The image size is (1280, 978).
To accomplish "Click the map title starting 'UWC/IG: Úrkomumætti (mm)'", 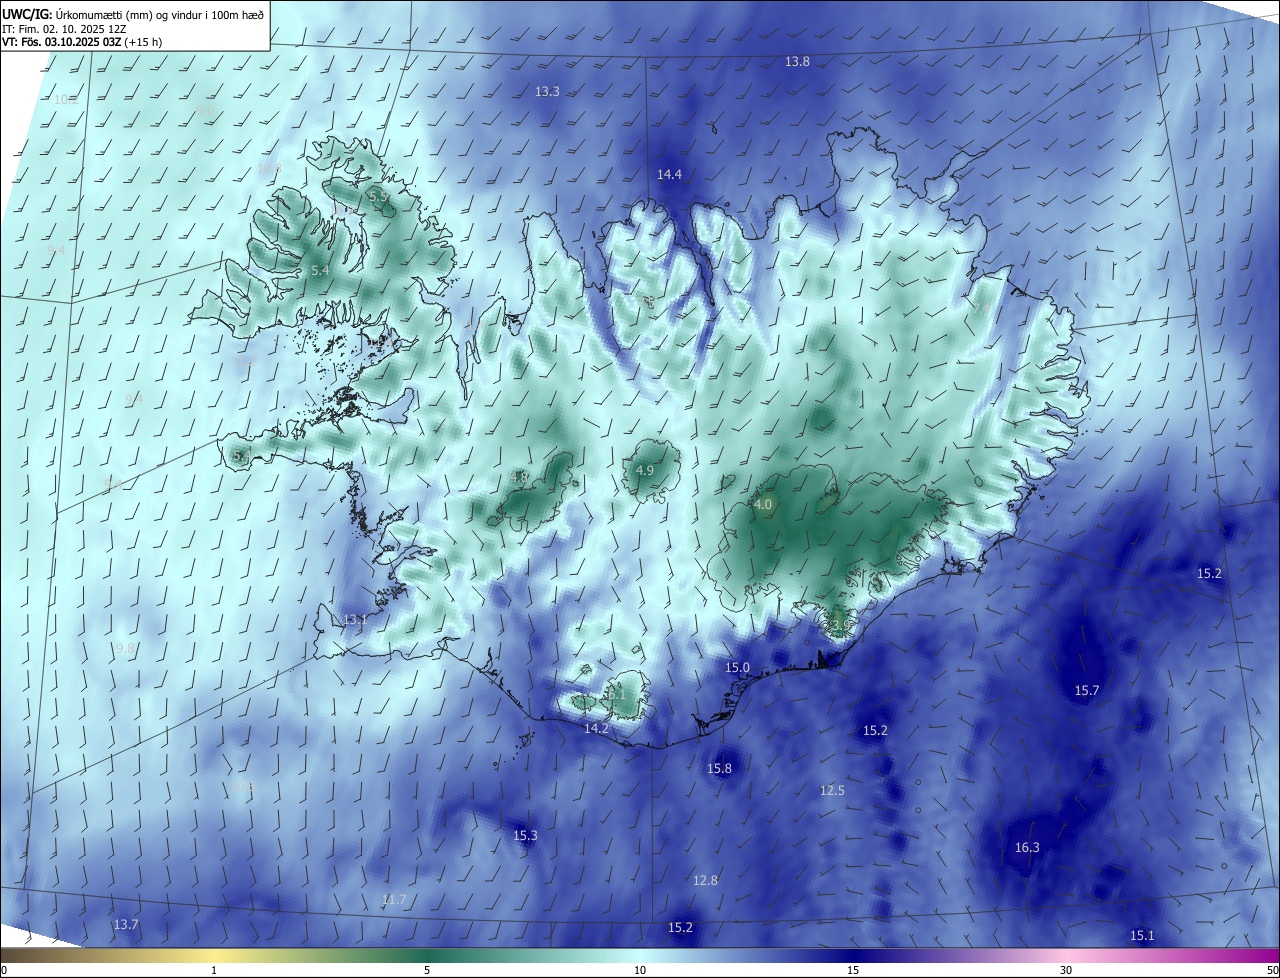I will (x=133, y=14).
